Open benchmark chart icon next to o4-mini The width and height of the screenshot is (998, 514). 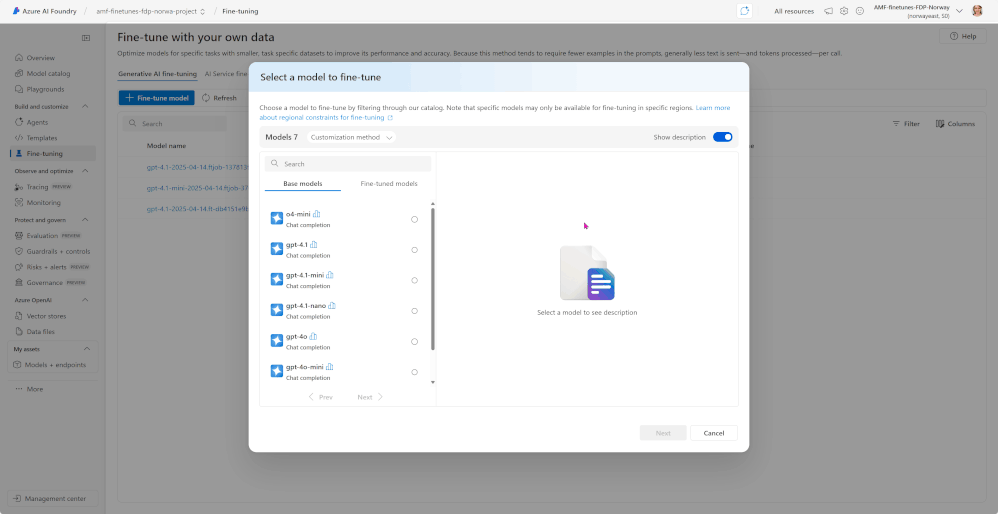(x=316, y=214)
